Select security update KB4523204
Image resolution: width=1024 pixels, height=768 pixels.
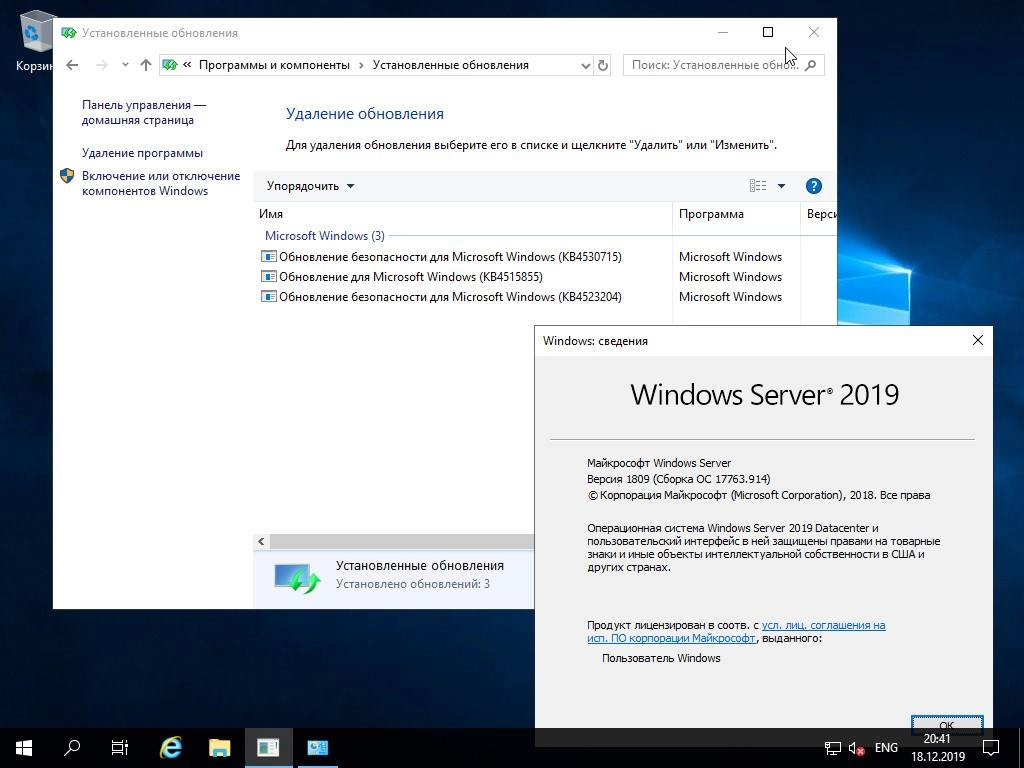click(450, 296)
